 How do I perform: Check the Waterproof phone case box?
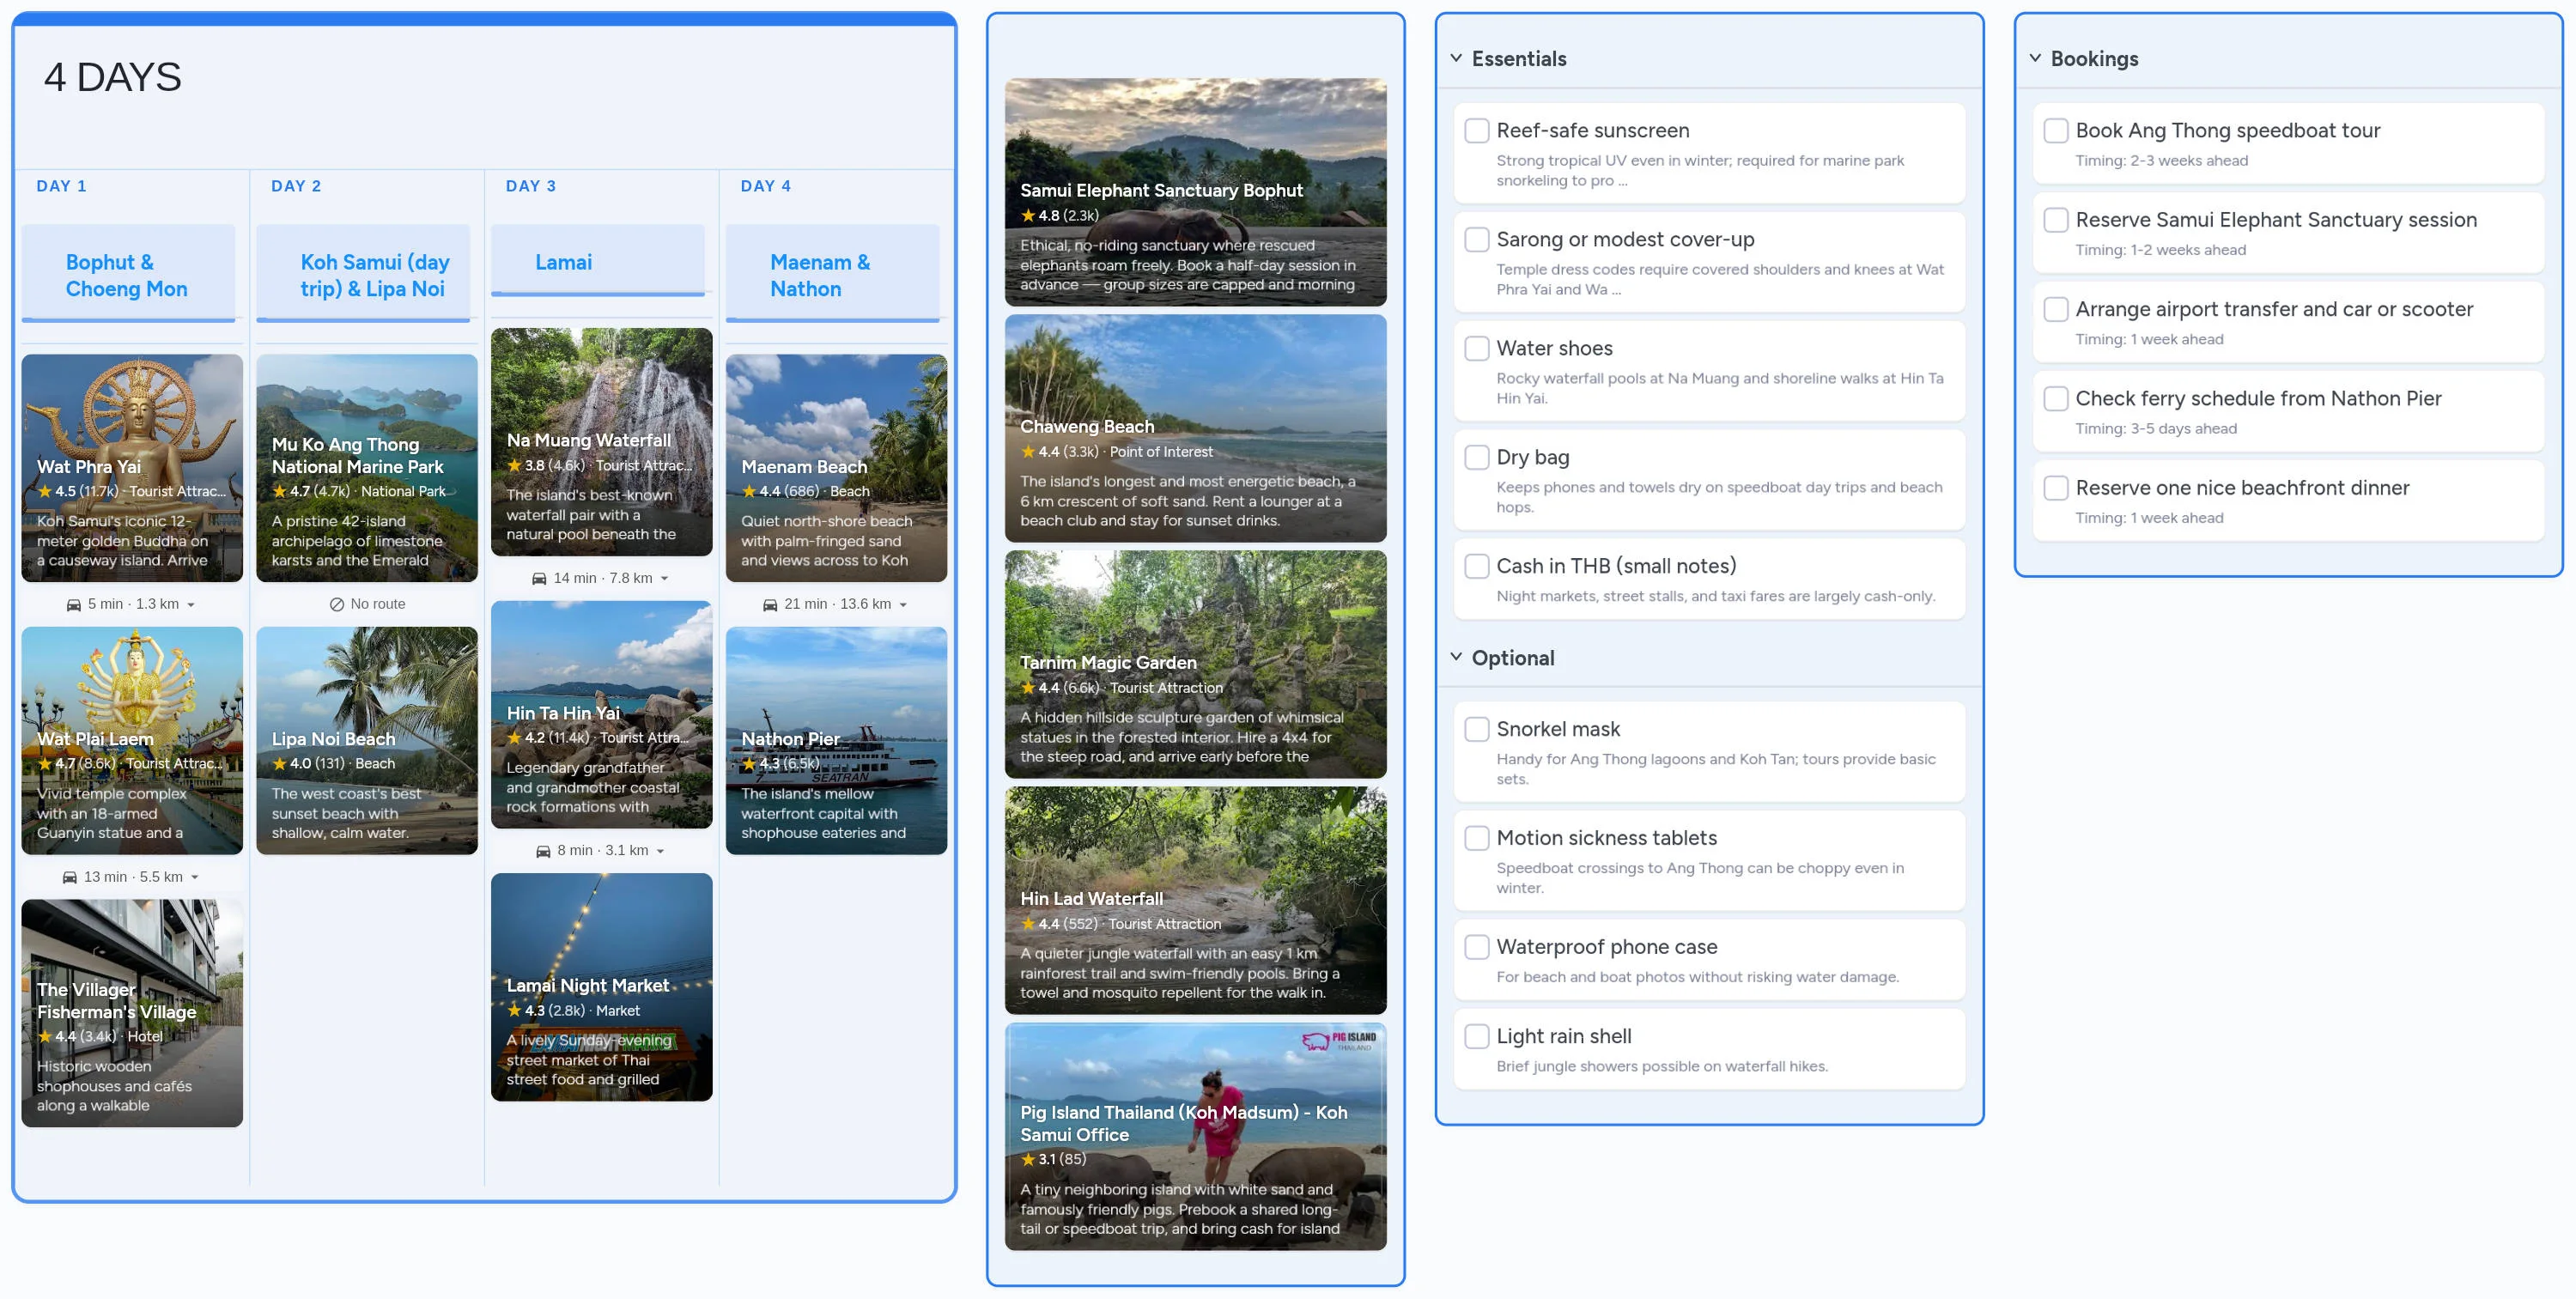[1477, 948]
